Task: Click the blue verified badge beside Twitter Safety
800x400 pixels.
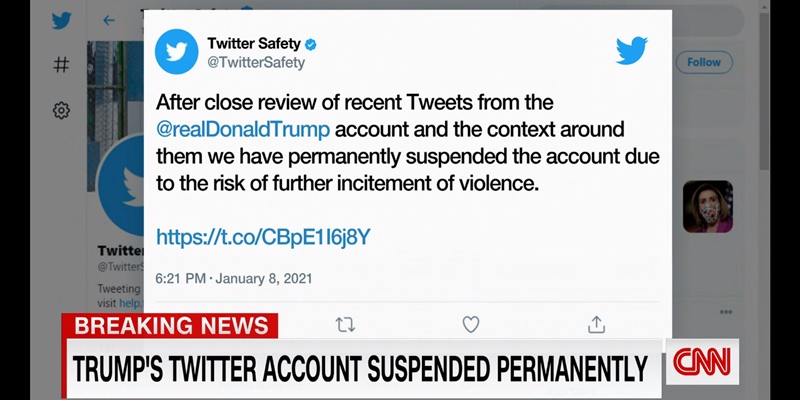Action: coord(311,44)
